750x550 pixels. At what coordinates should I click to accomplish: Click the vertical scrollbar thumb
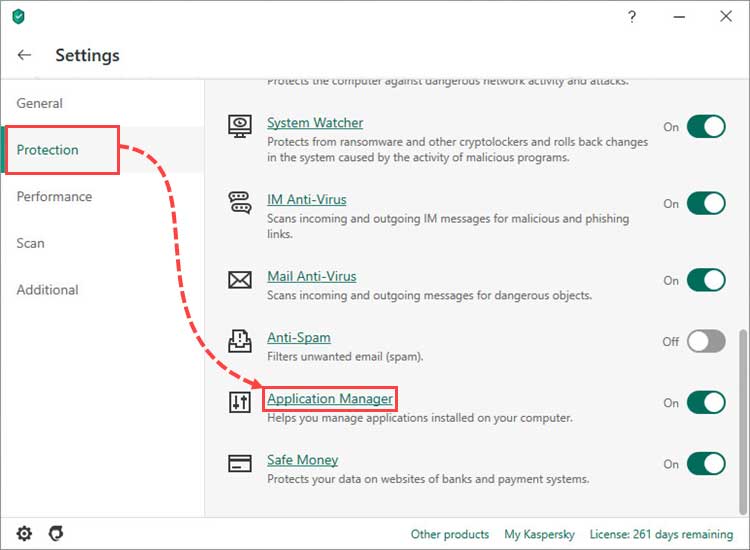742,421
